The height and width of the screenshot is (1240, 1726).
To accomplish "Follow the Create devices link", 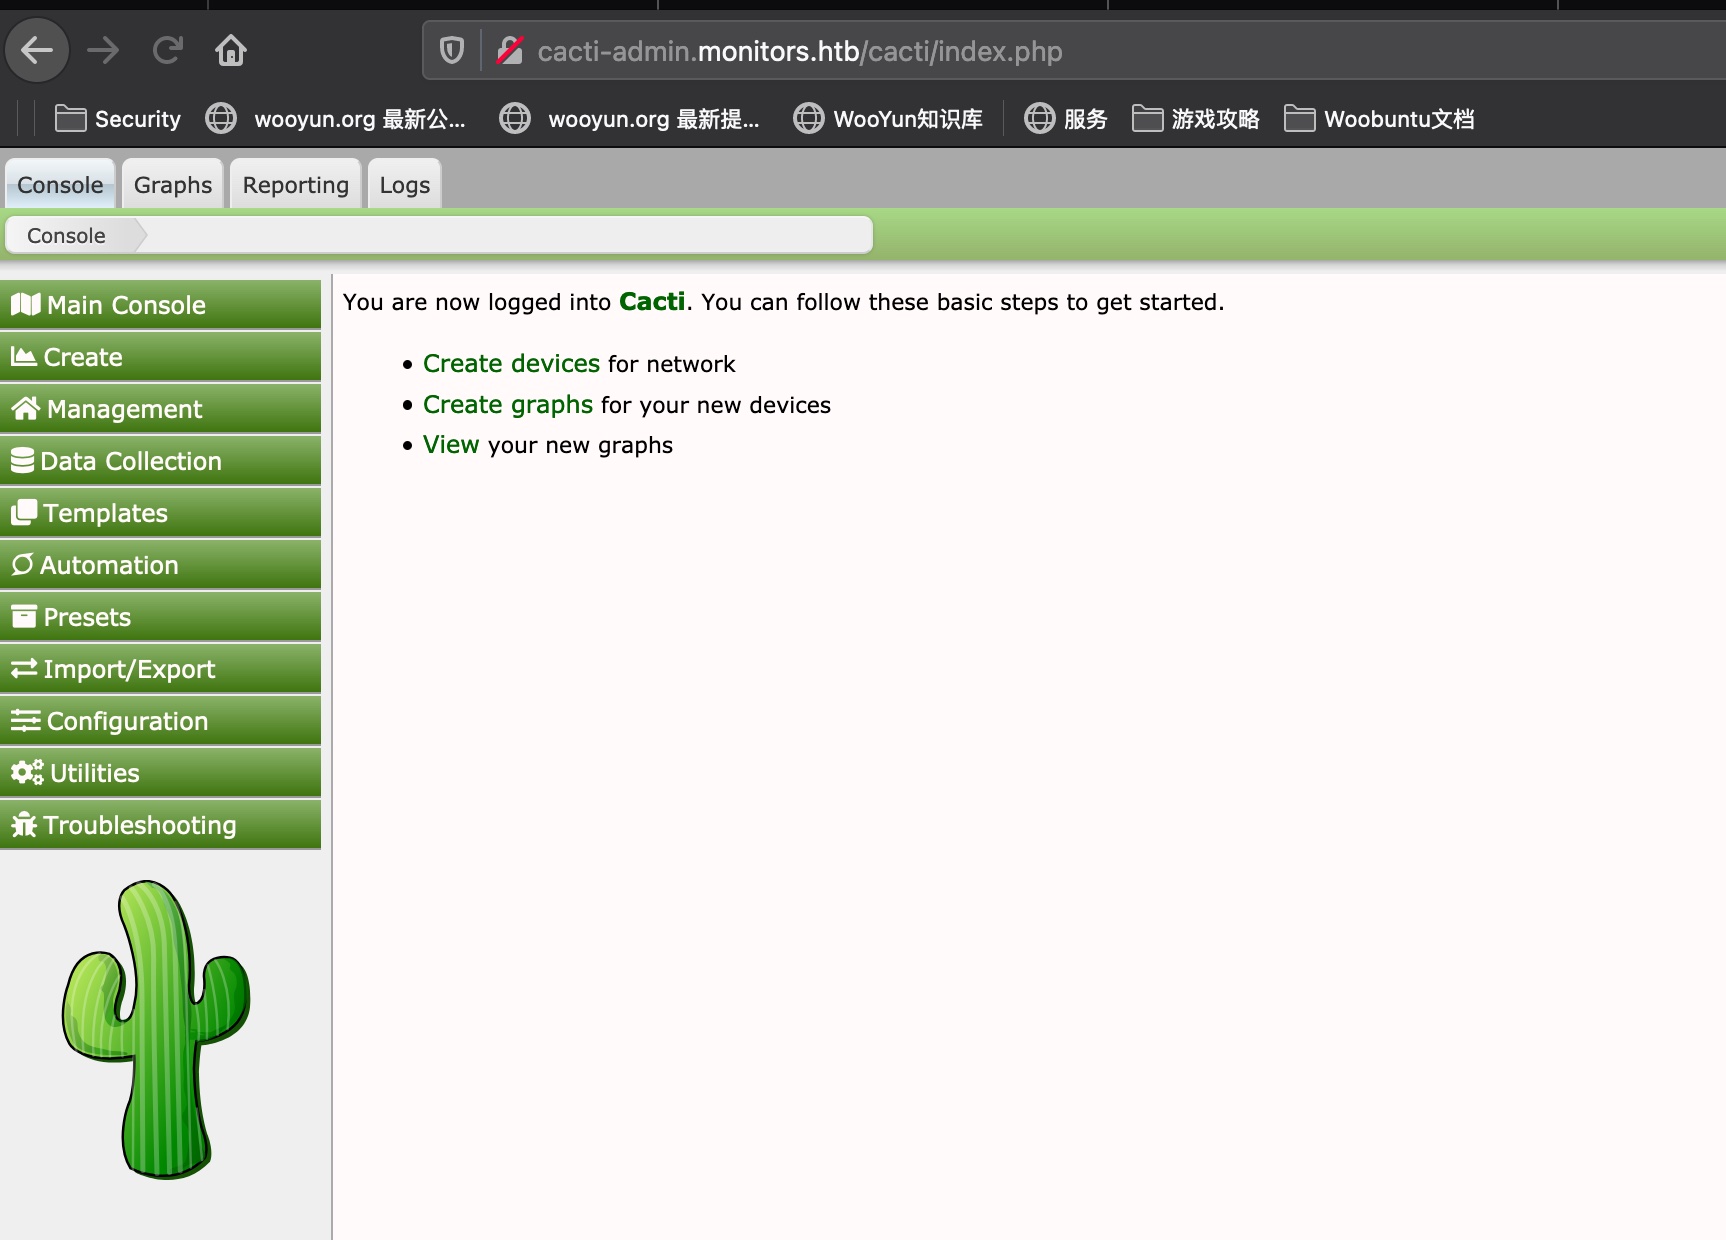I will pyautogui.click(x=511, y=364).
